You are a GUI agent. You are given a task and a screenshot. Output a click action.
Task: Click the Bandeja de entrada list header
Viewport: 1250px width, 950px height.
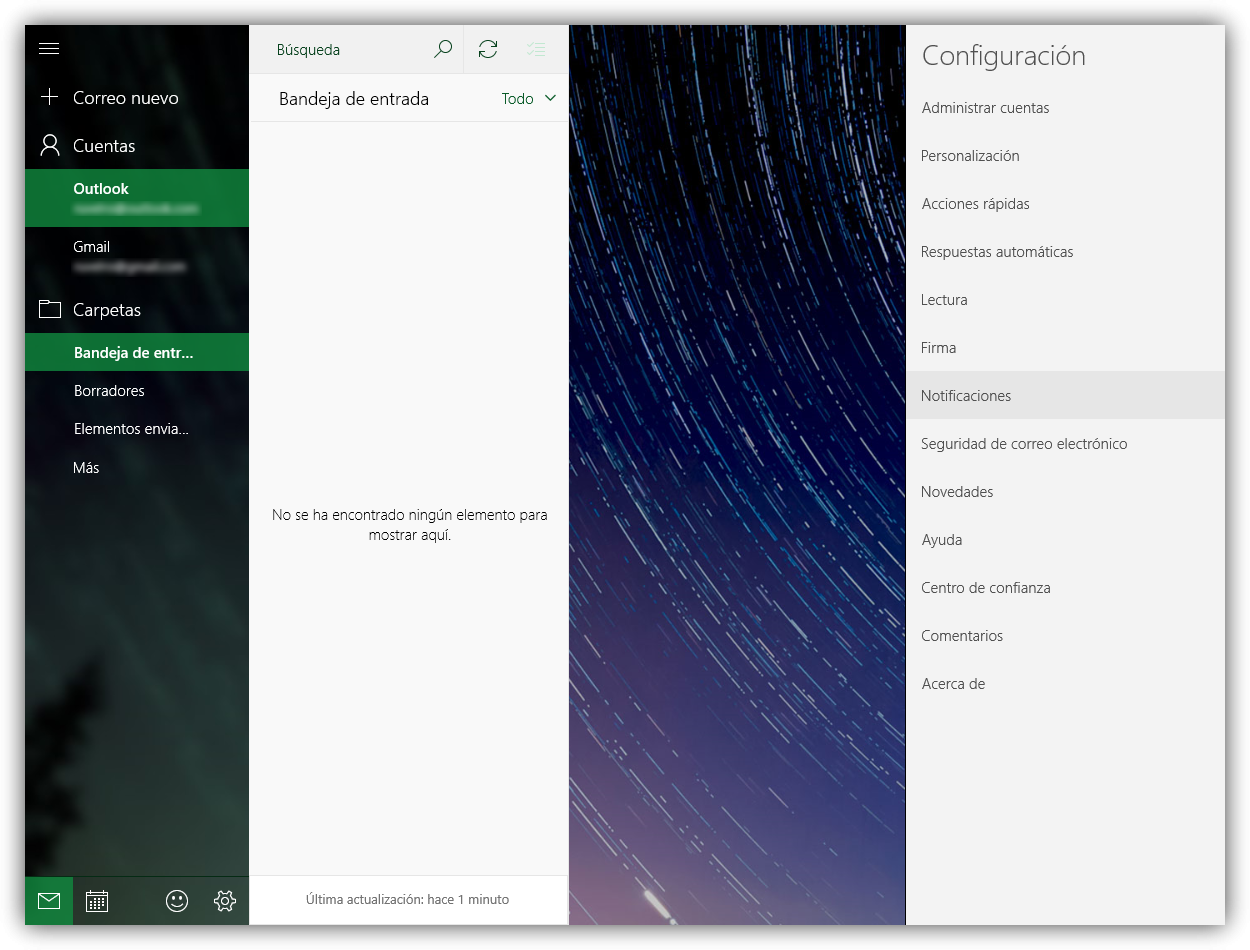point(354,99)
